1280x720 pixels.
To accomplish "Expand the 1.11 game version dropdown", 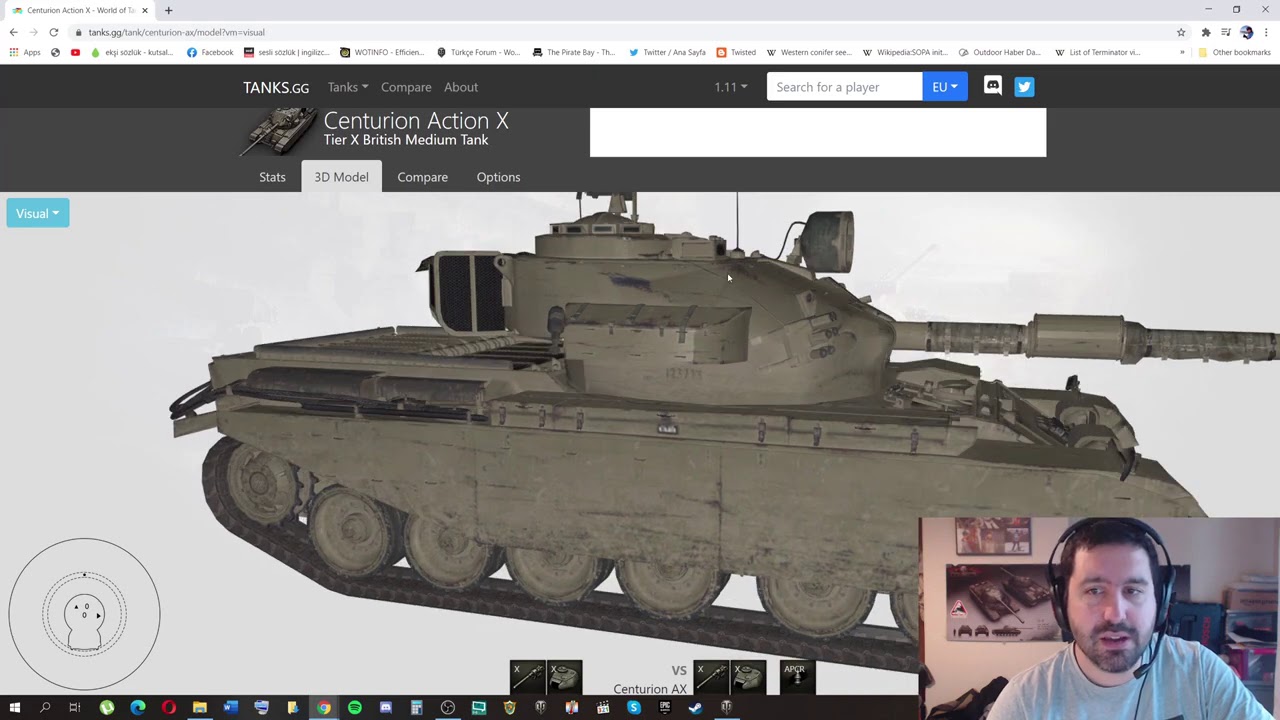I will pyautogui.click(x=730, y=87).
